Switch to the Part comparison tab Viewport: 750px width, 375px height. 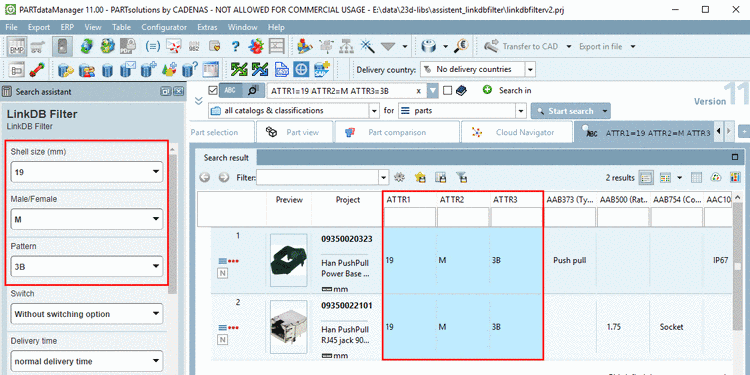pyautogui.click(x=397, y=132)
